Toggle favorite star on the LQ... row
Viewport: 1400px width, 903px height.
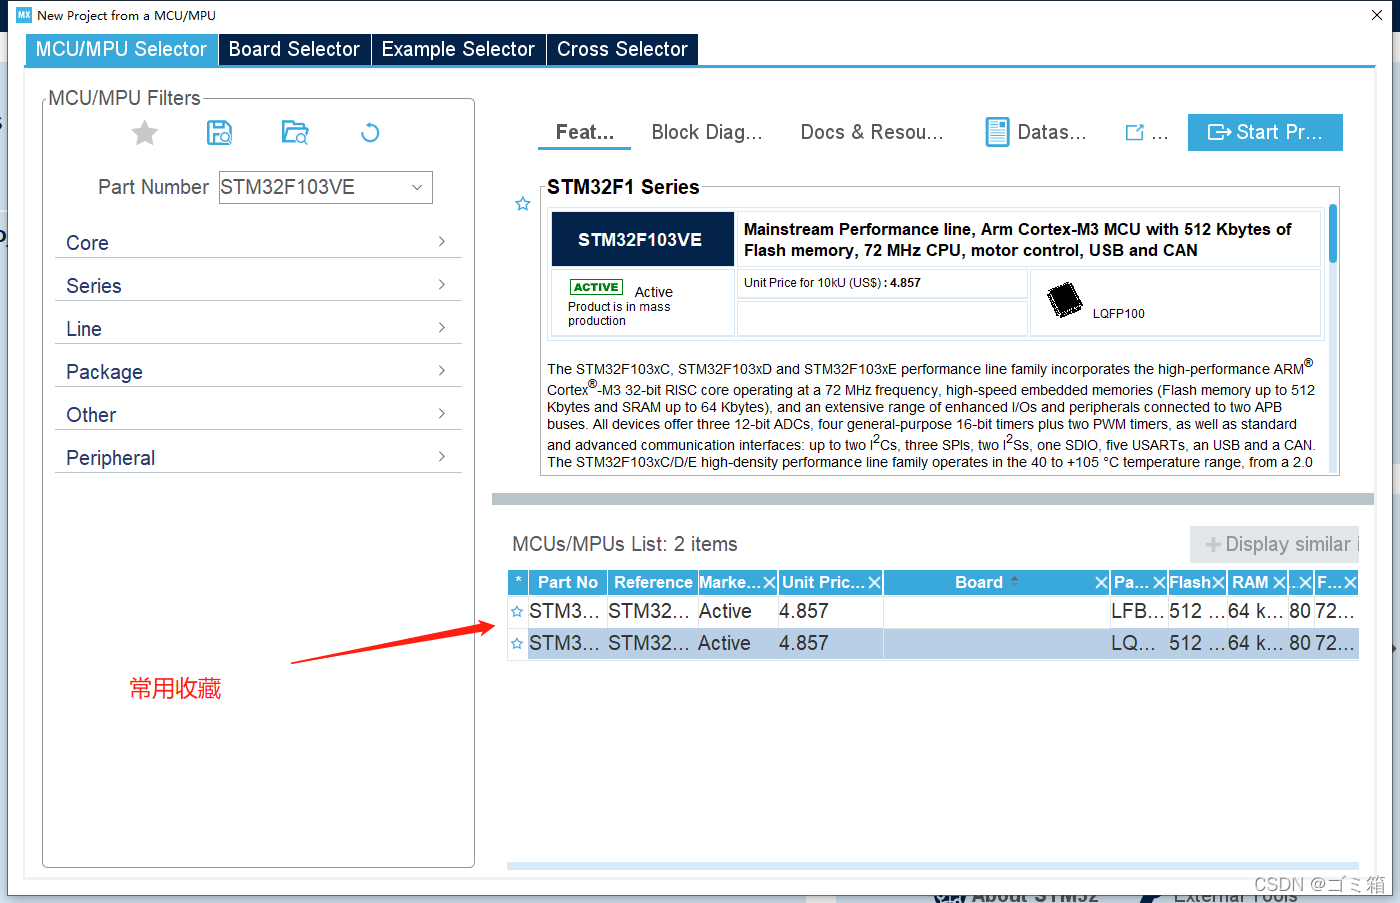517,644
